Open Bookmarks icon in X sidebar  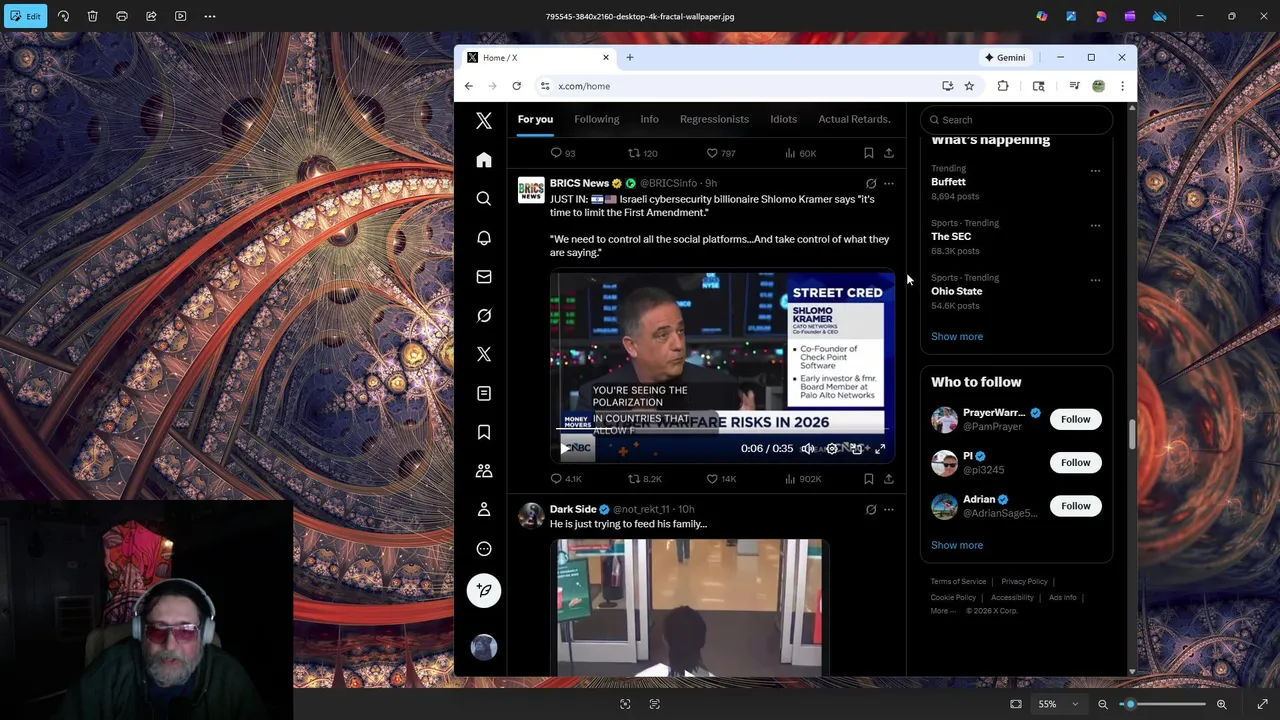[484, 432]
